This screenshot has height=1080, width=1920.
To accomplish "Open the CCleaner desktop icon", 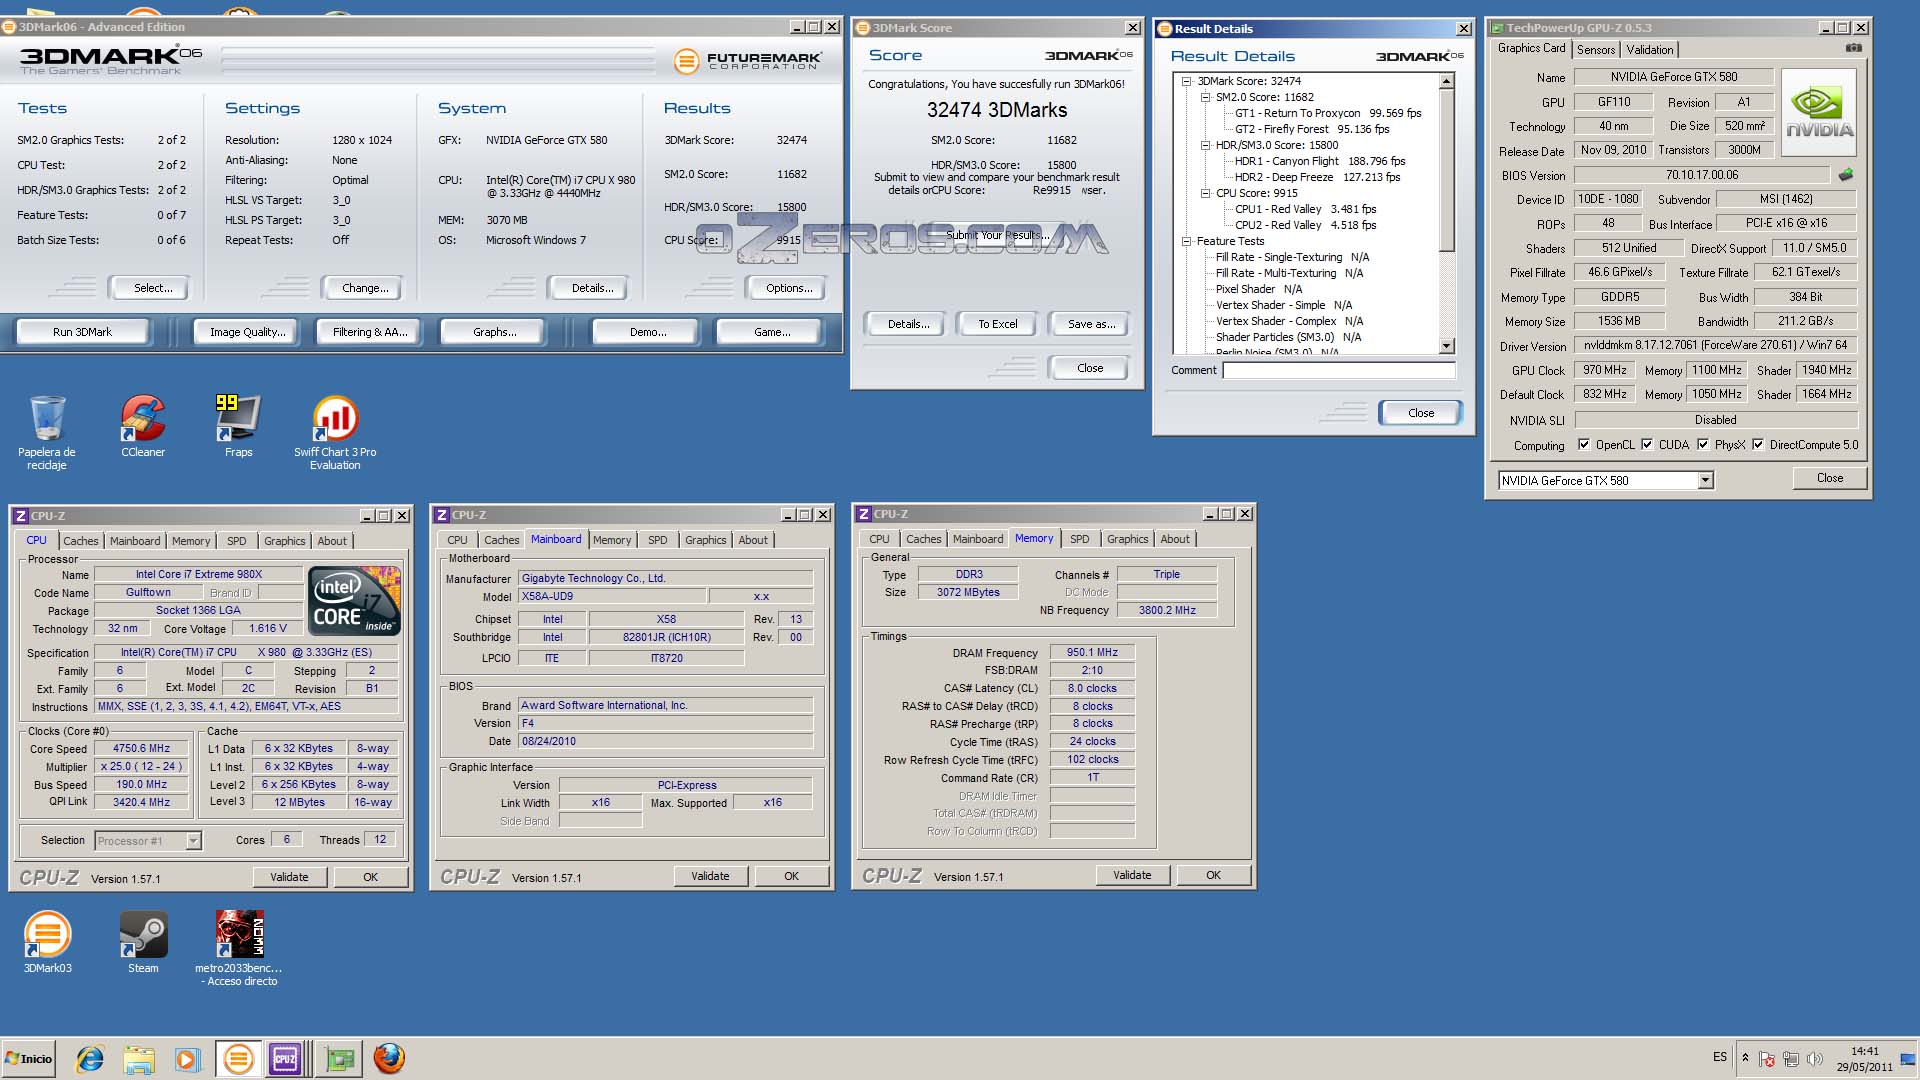I will (x=143, y=426).
